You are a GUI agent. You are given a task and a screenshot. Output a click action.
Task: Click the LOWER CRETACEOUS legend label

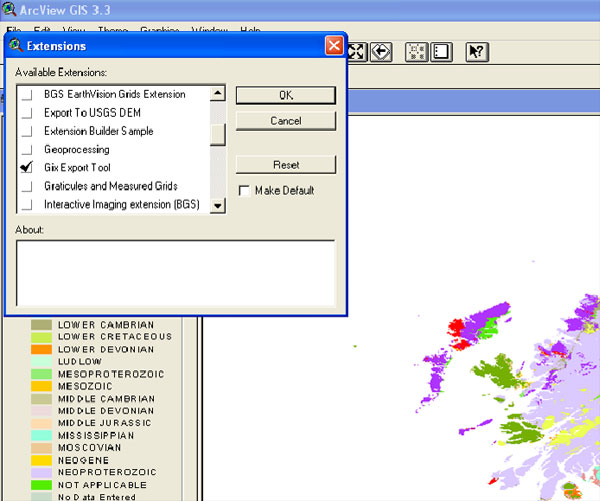pos(115,337)
